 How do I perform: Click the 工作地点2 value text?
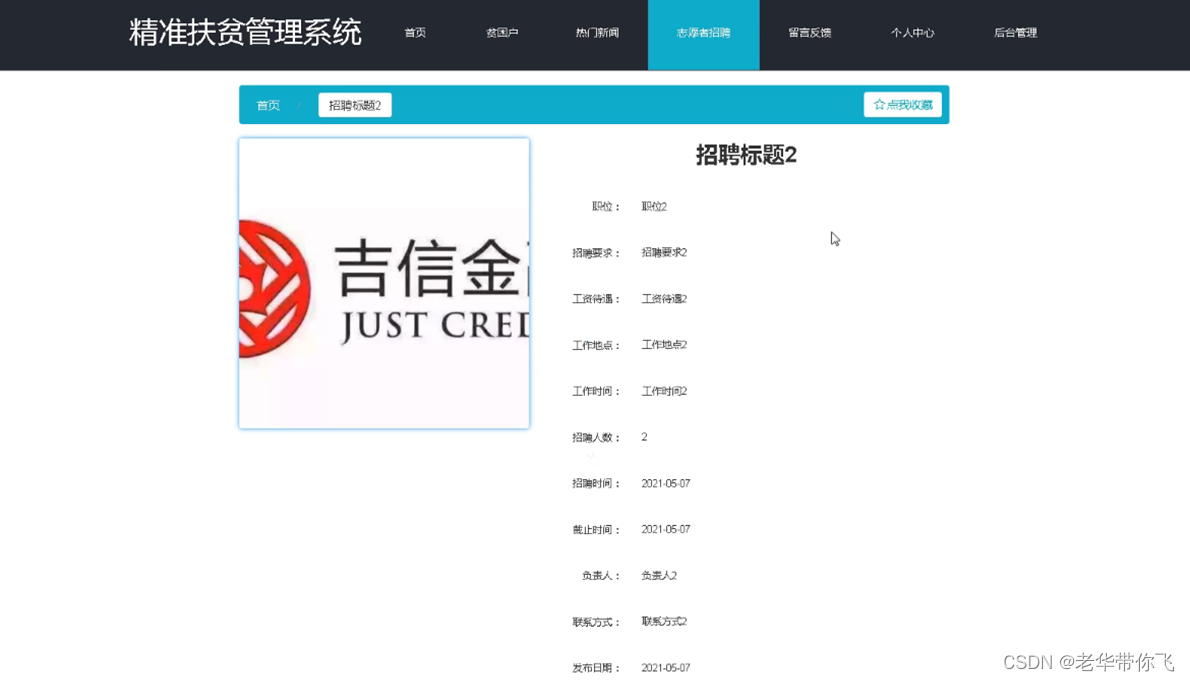[664, 345]
